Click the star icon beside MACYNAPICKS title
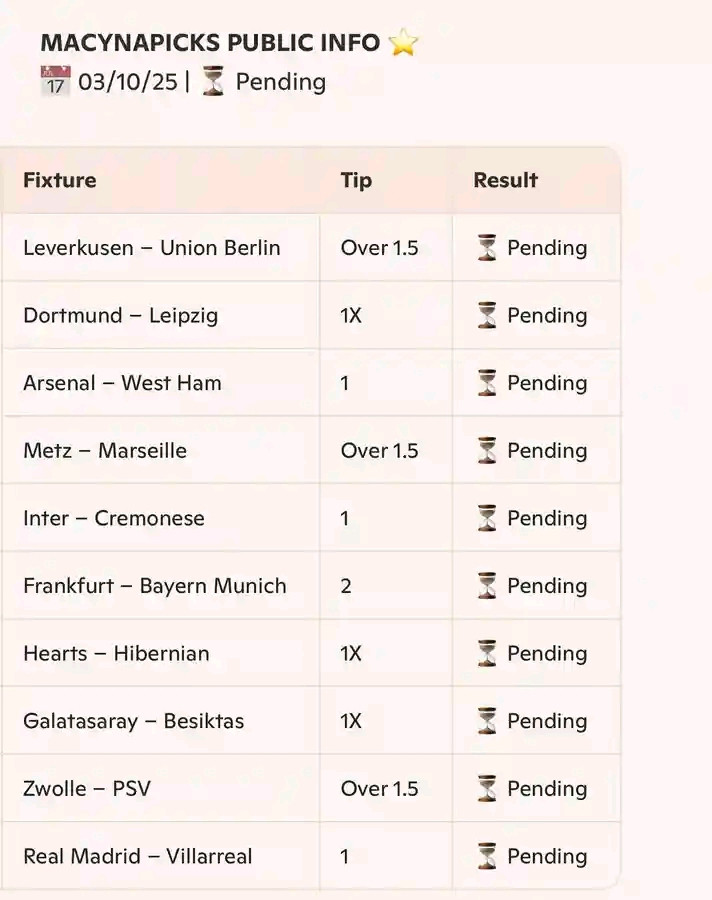The height and width of the screenshot is (900, 712). pyautogui.click(x=403, y=43)
